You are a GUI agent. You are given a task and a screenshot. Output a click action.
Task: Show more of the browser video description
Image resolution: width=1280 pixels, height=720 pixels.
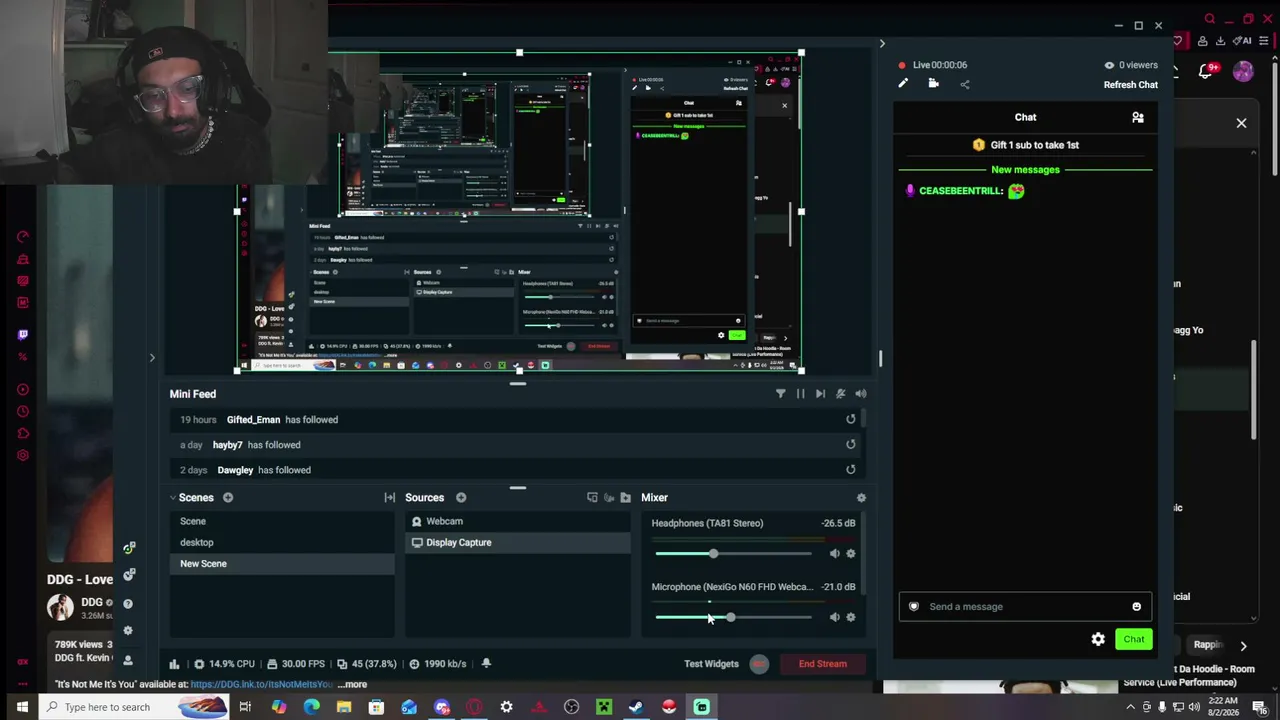[354, 685]
